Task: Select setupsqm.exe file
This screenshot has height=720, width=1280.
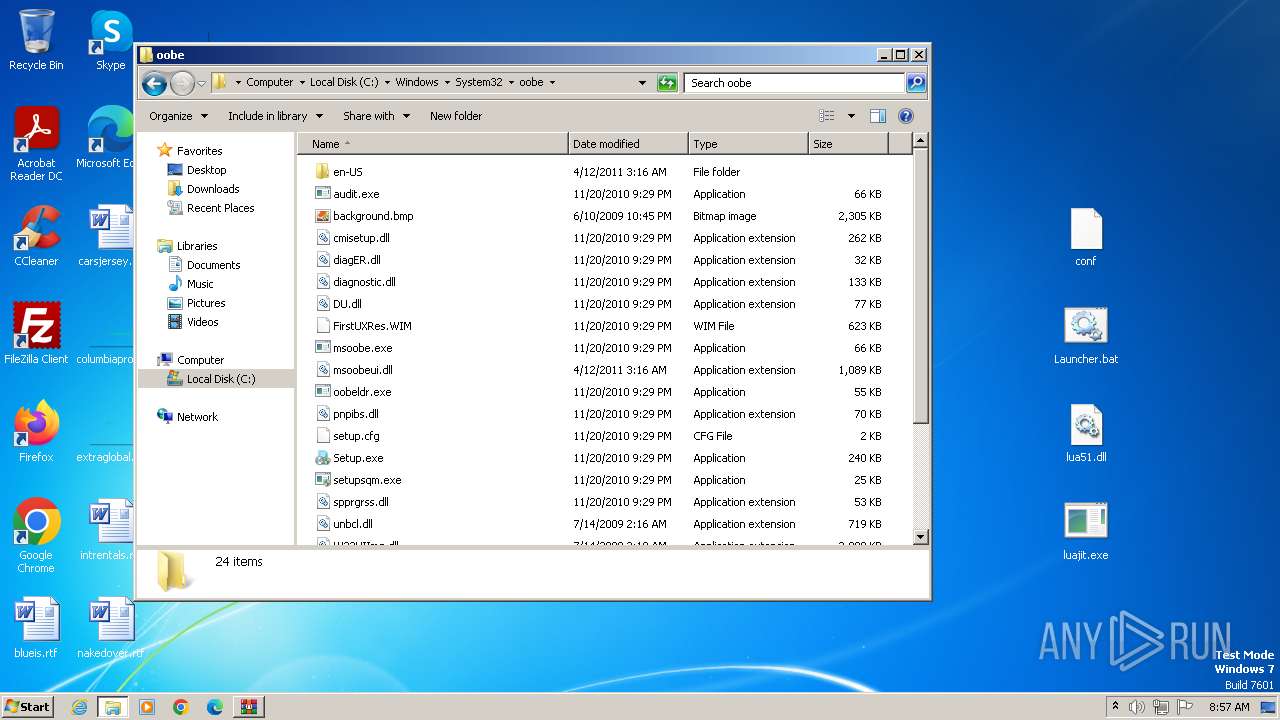Action: coord(367,480)
